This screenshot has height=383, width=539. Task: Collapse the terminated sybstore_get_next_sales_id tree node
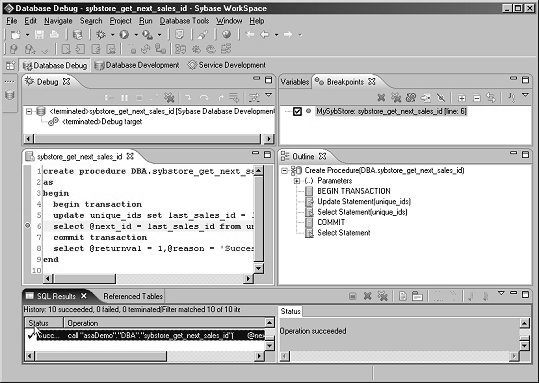(x=29, y=111)
